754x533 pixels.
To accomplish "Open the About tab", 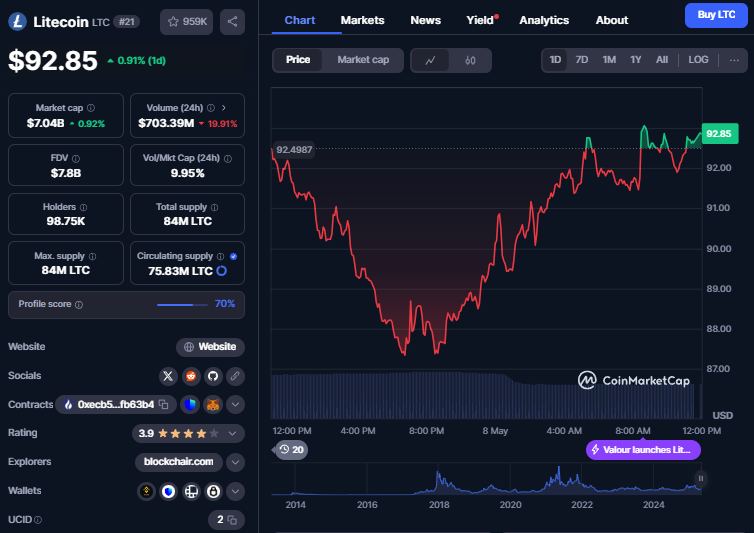I will [612, 20].
